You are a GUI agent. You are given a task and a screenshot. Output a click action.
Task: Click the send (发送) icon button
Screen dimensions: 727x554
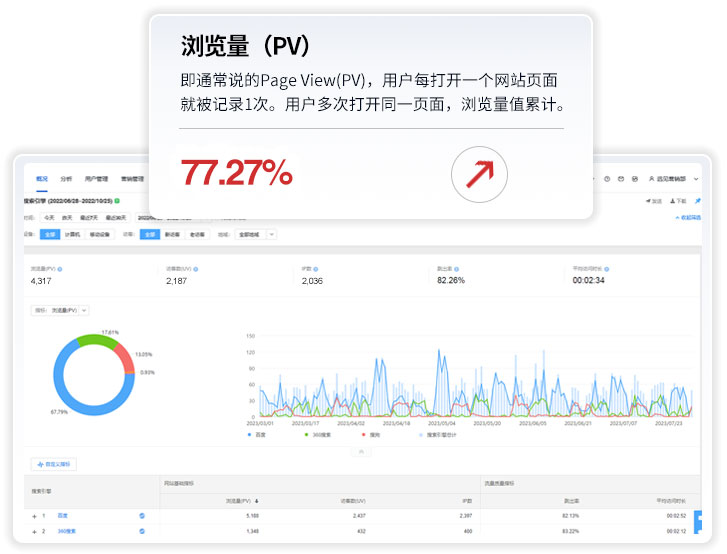(x=653, y=201)
